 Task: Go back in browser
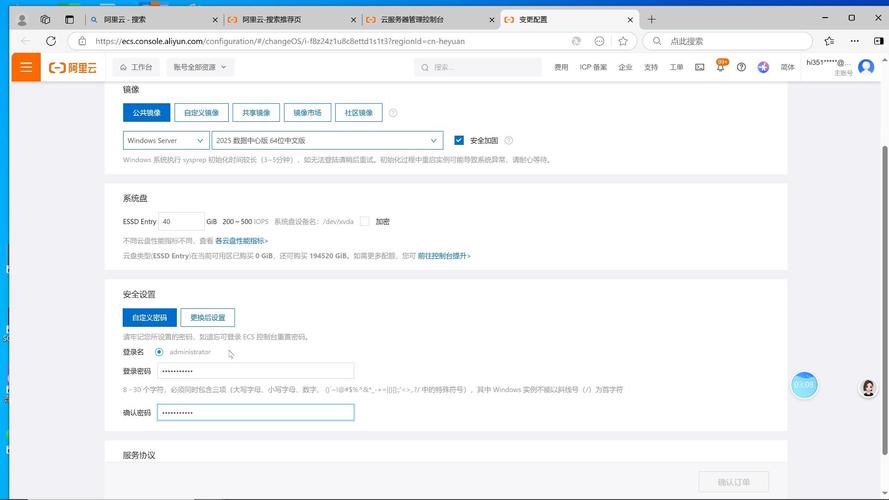pos(25,41)
